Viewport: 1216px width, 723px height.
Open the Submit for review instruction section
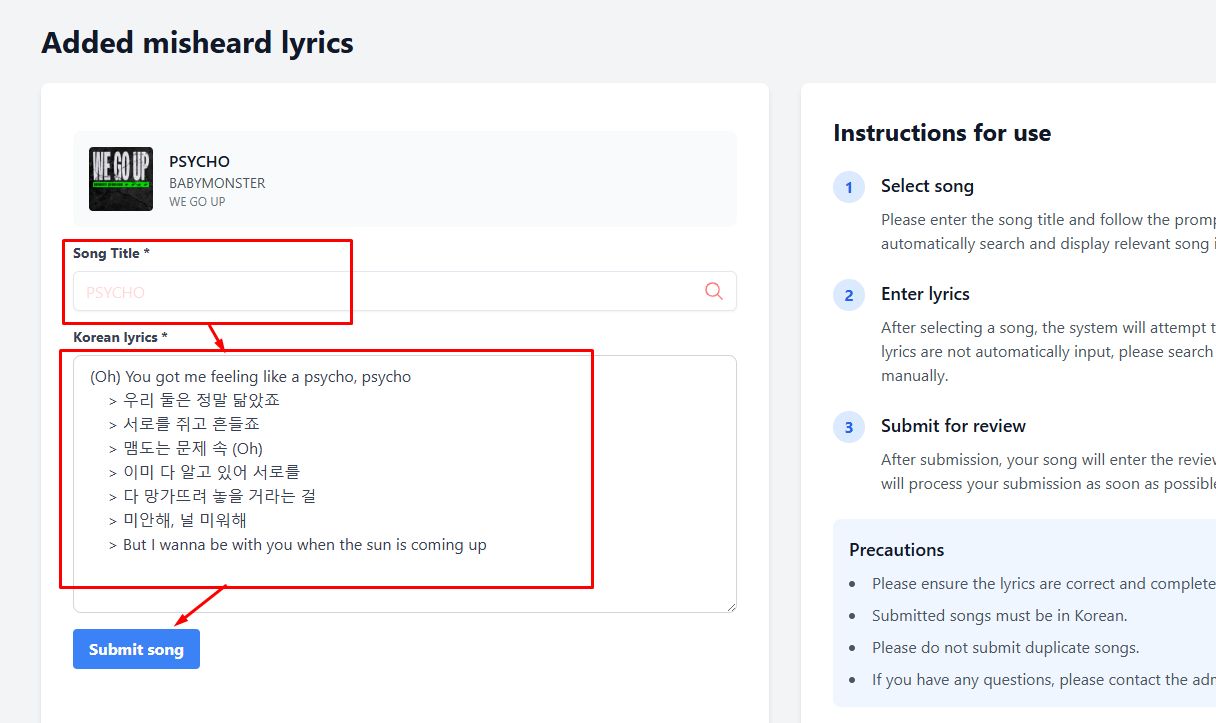[953, 425]
